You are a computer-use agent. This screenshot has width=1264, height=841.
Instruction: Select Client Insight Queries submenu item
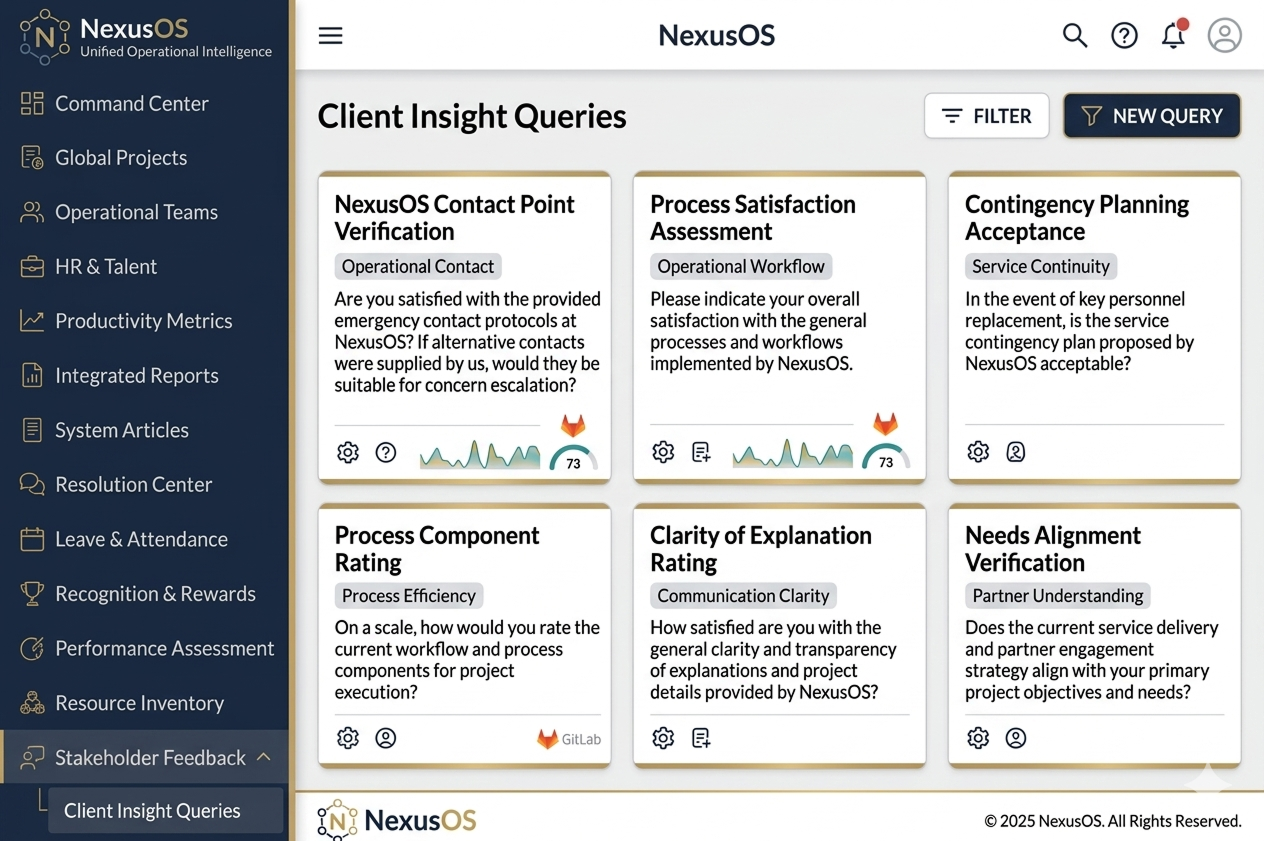tap(152, 811)
